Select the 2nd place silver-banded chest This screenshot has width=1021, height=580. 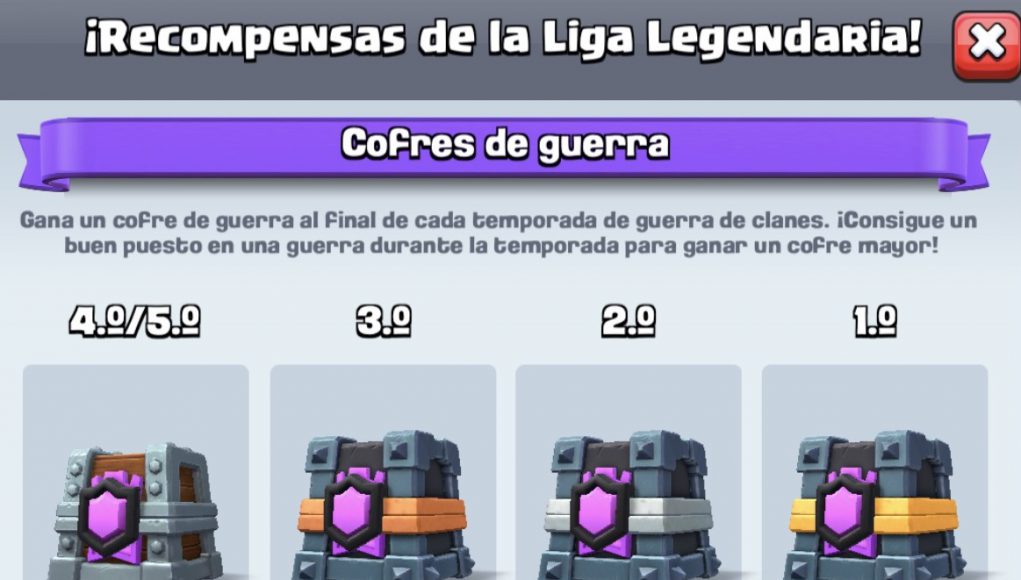628,504
